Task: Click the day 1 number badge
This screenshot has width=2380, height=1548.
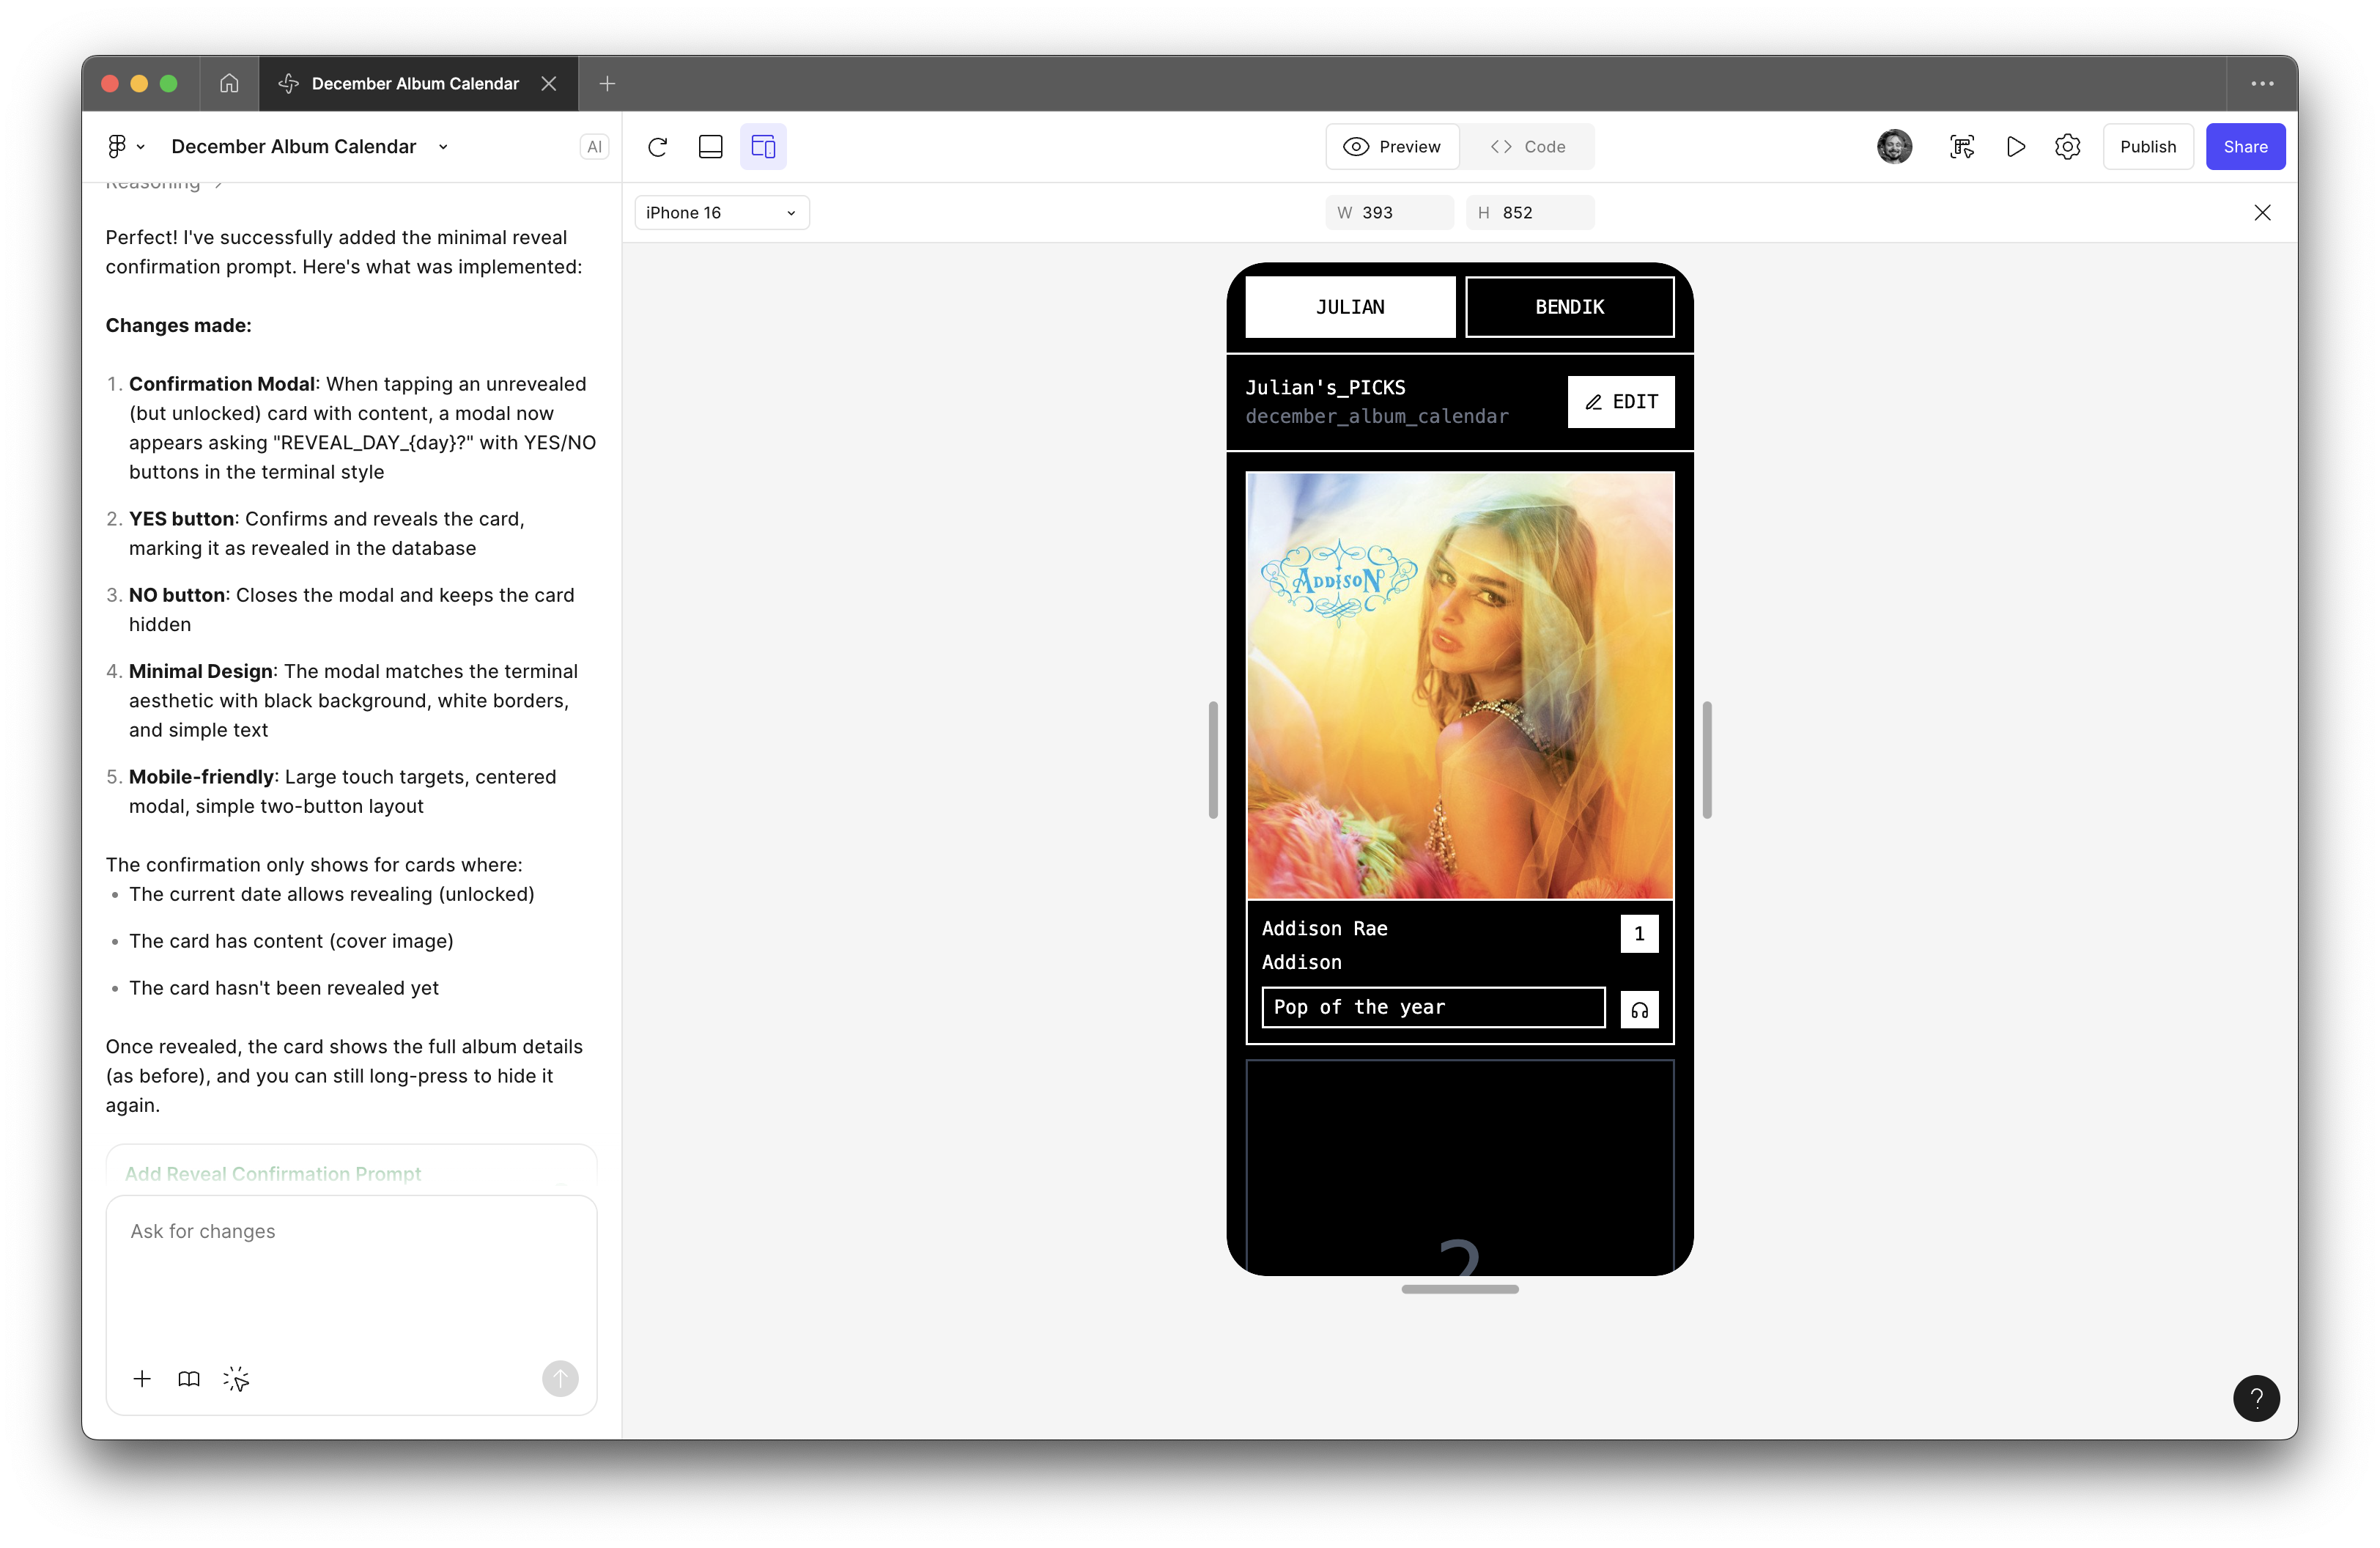Action: [1639, 934]
